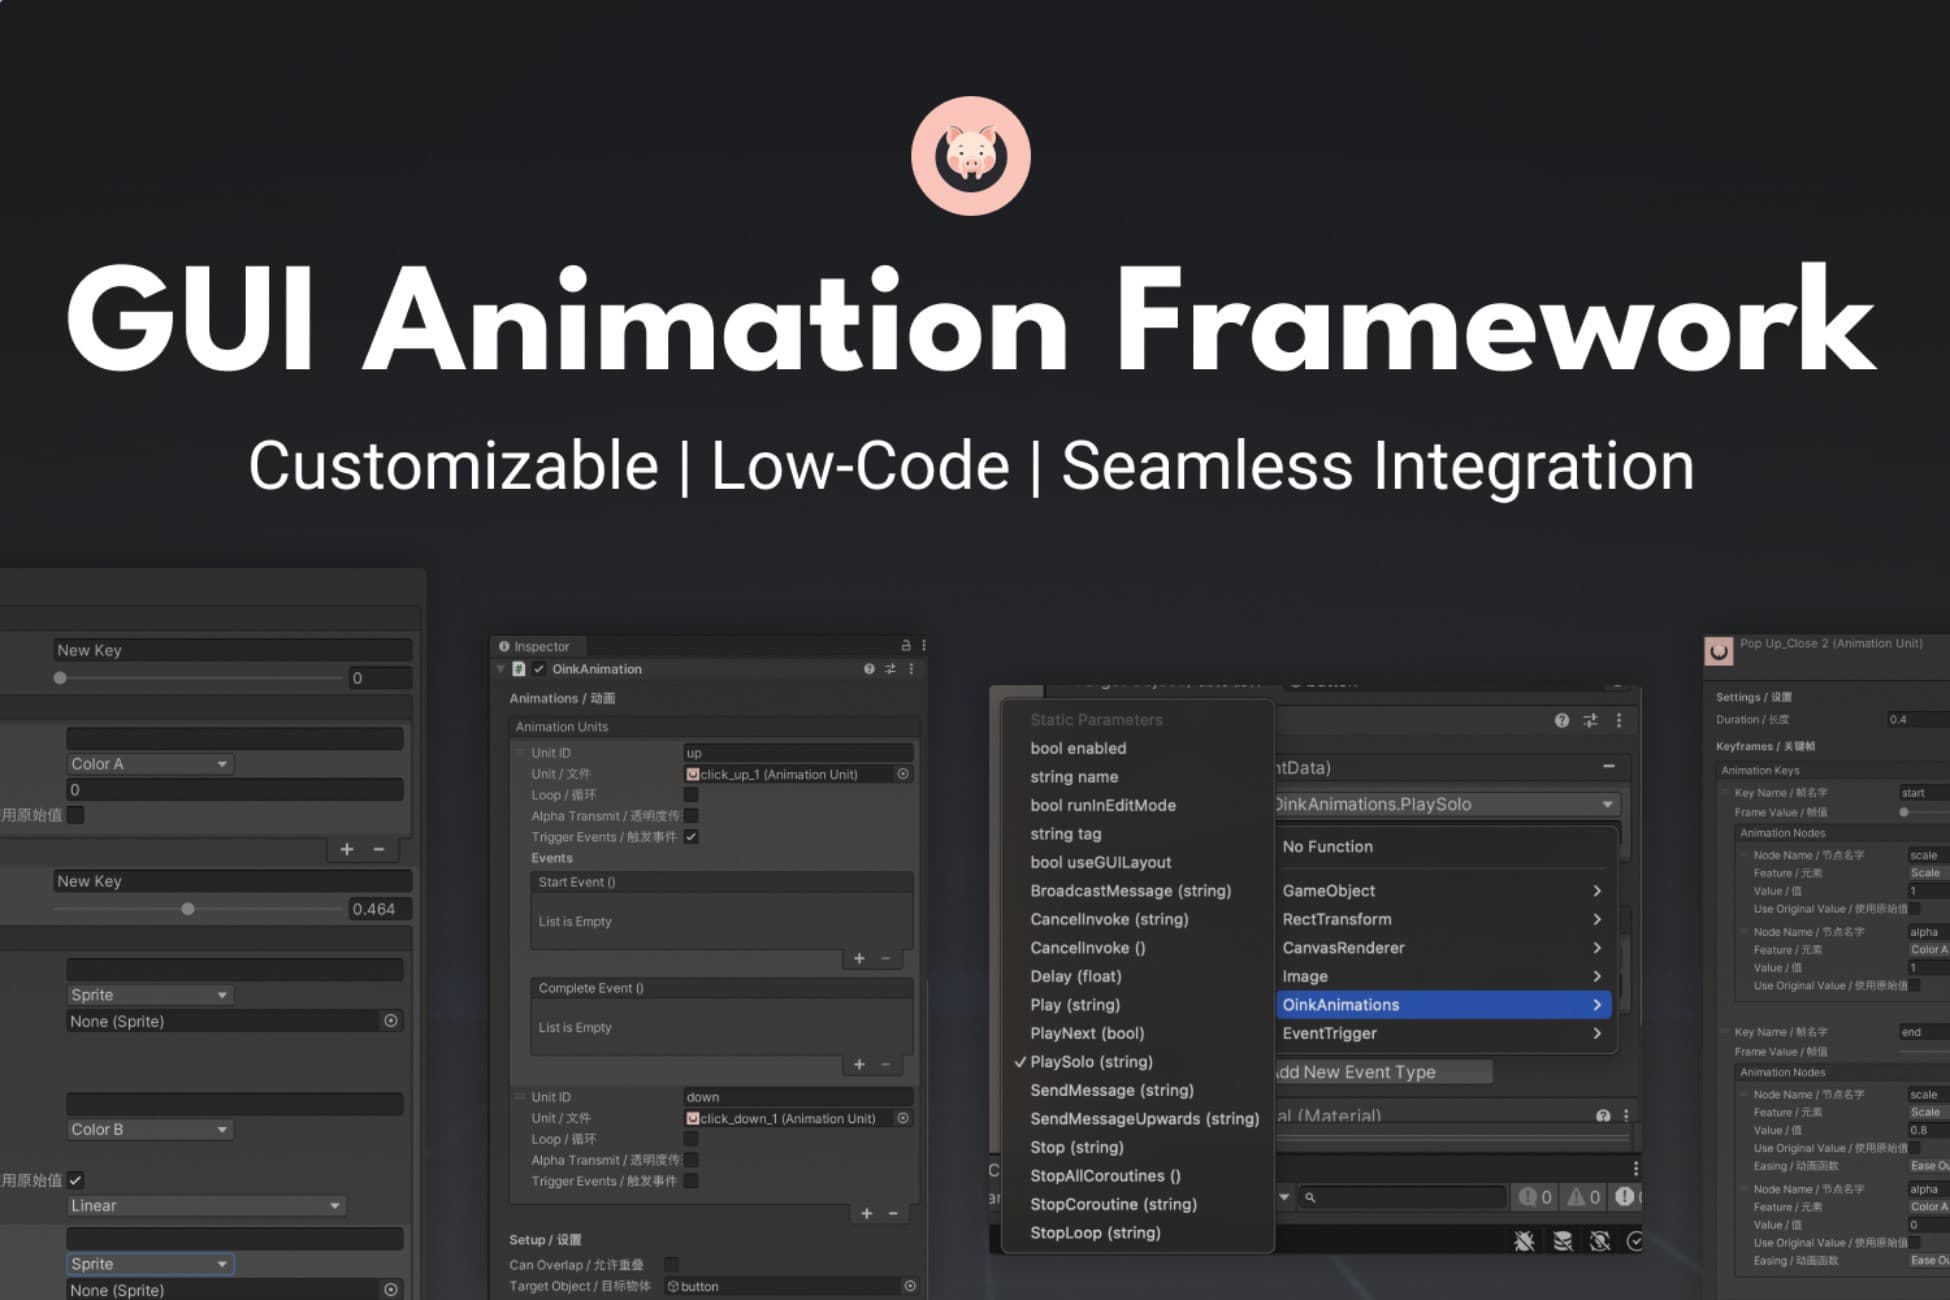Expand the GameObject submenu
The image size is (1950, 1300).
1442,890
